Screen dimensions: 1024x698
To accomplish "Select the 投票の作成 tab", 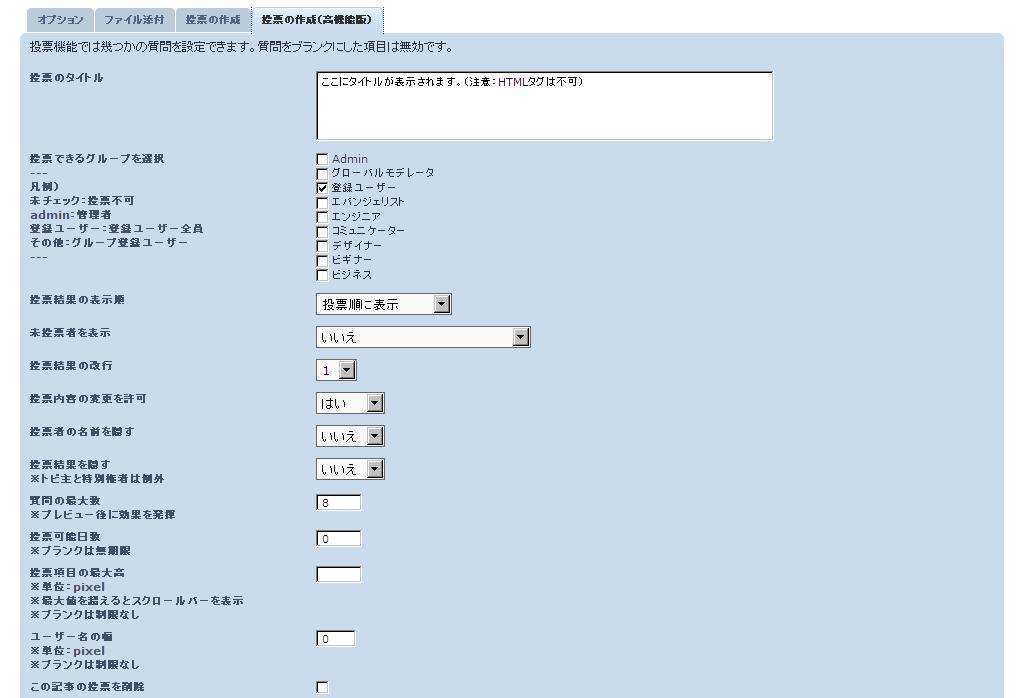I will click(x=213, y=20).
